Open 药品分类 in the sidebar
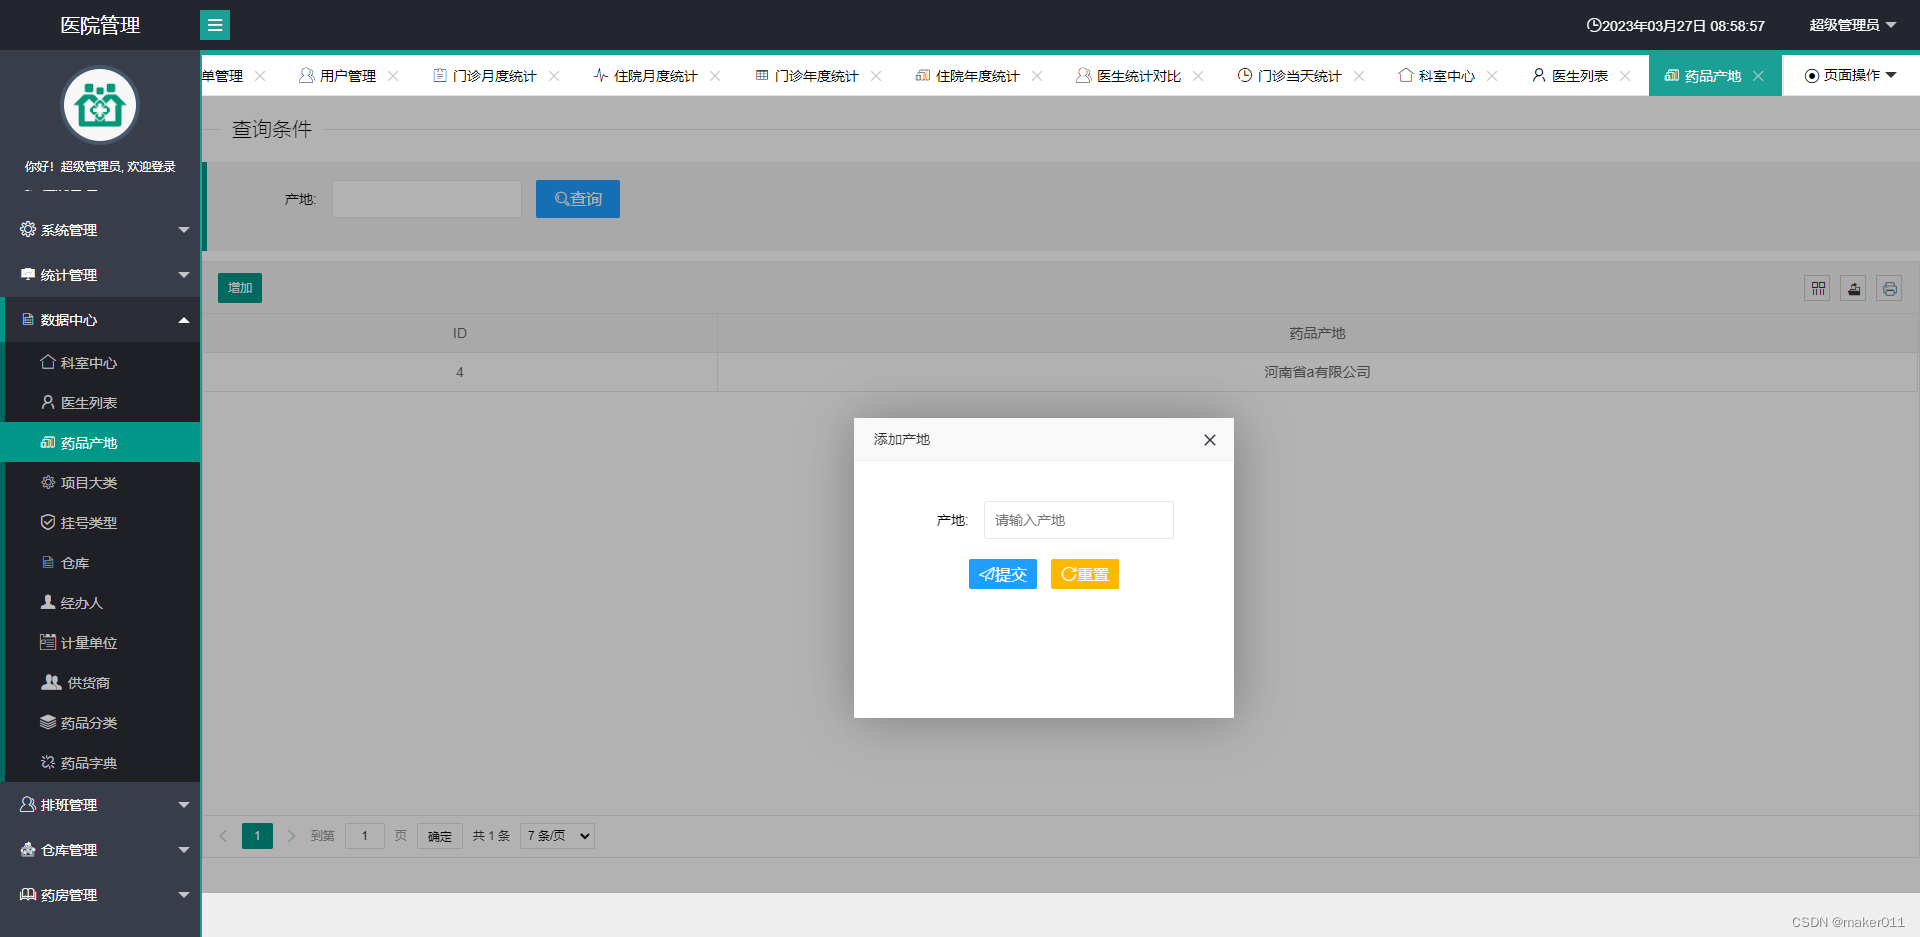The image size is (1920, 937). [102, 723]
